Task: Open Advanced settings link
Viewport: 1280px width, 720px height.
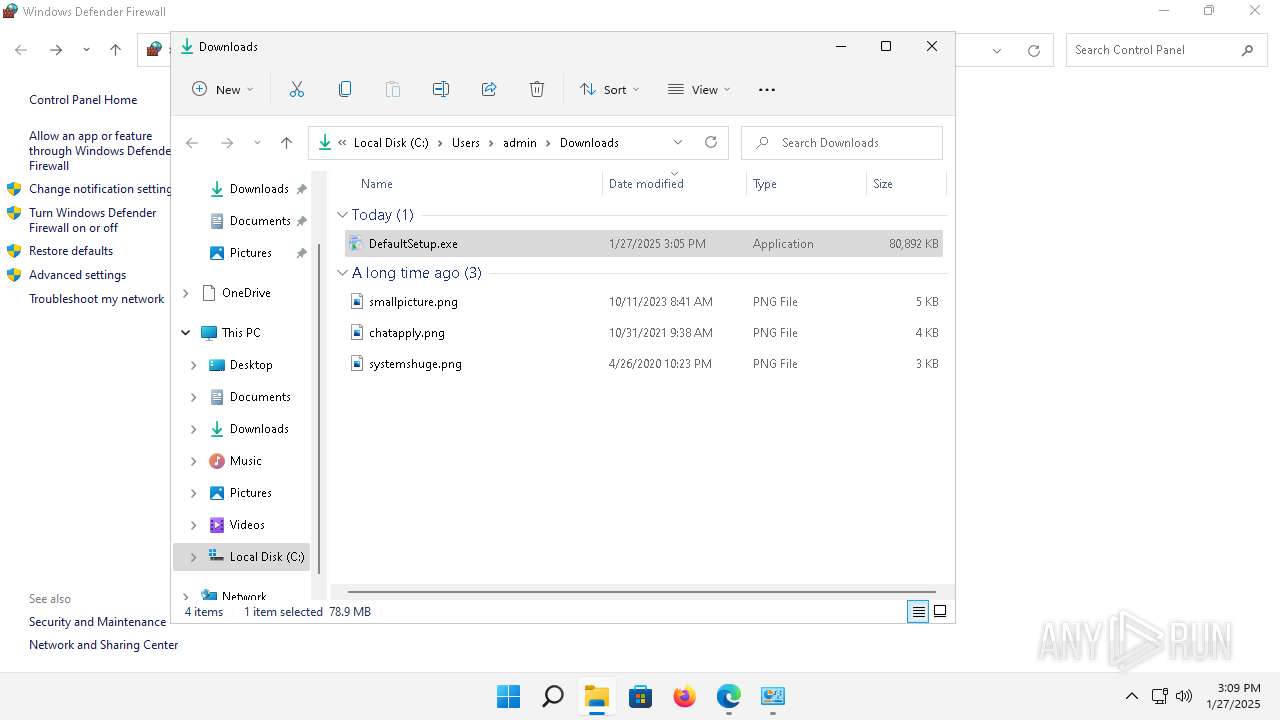Action: click(78, 275)
